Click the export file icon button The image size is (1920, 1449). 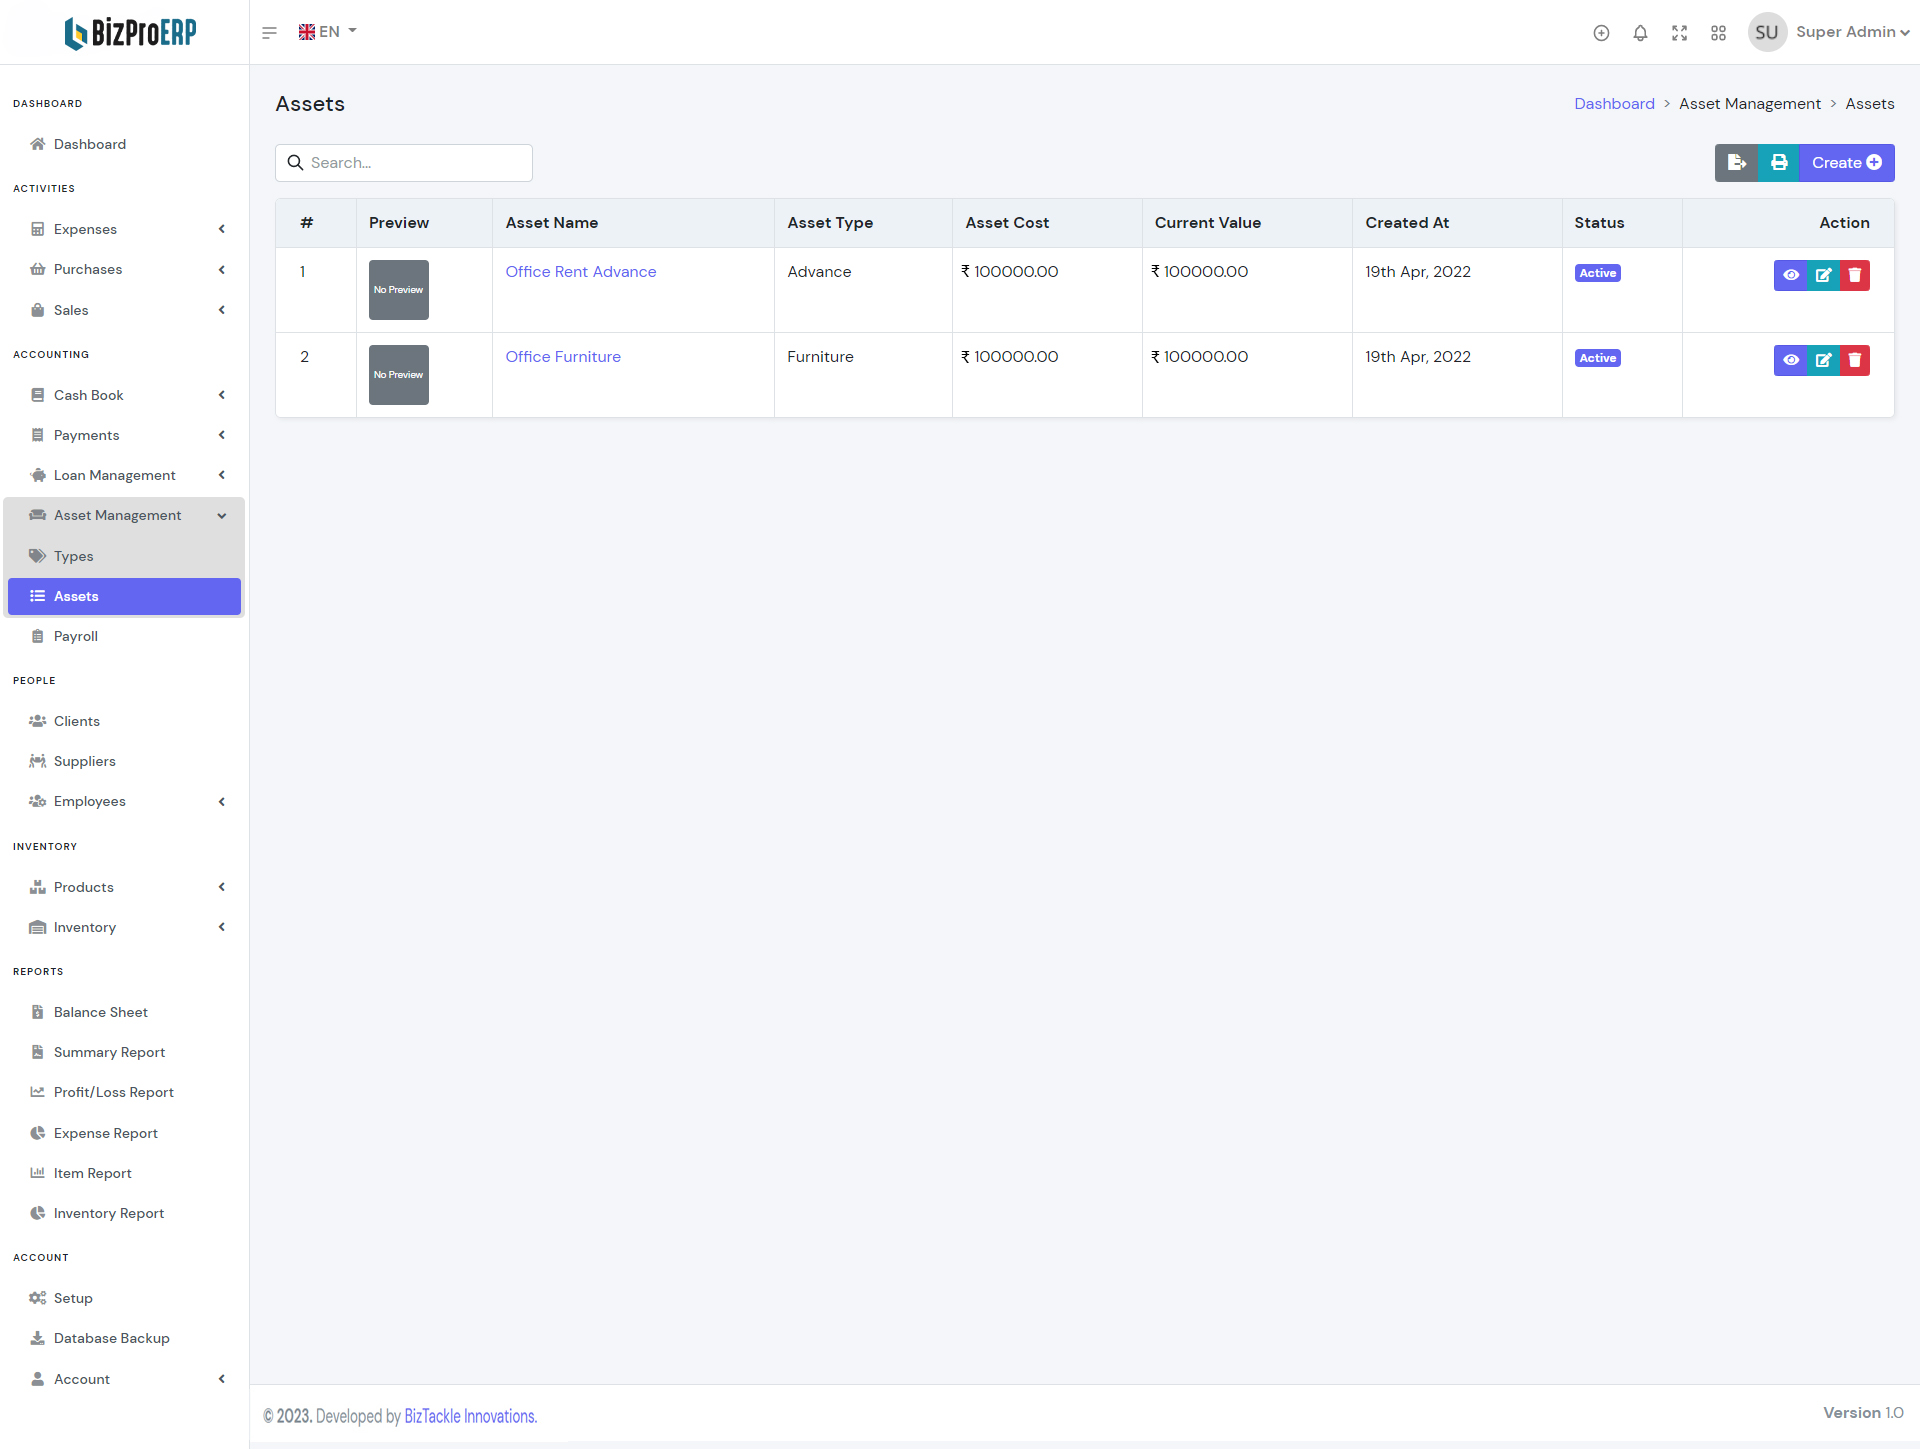(1736, 163)
